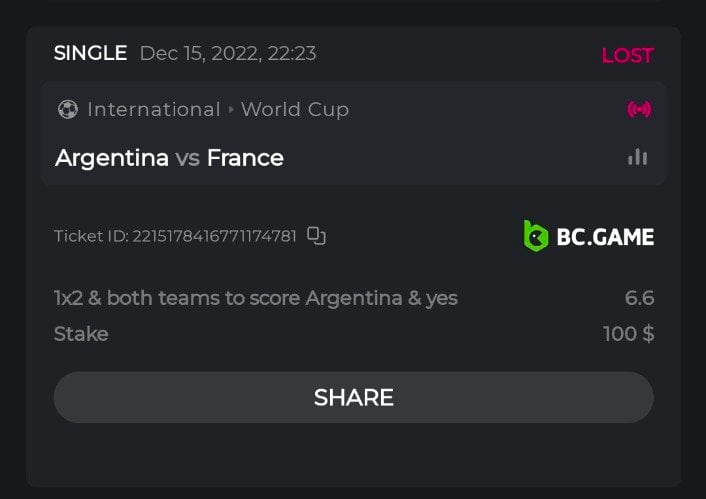The image size is (706, 499).
Task: Click the Dec 15, 2022 date text
Action: 228,54
